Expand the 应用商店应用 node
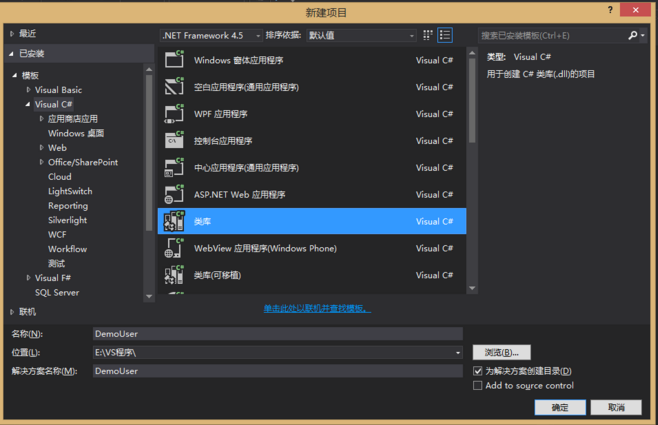Screen dimensions: 658x425 [42, 119]
